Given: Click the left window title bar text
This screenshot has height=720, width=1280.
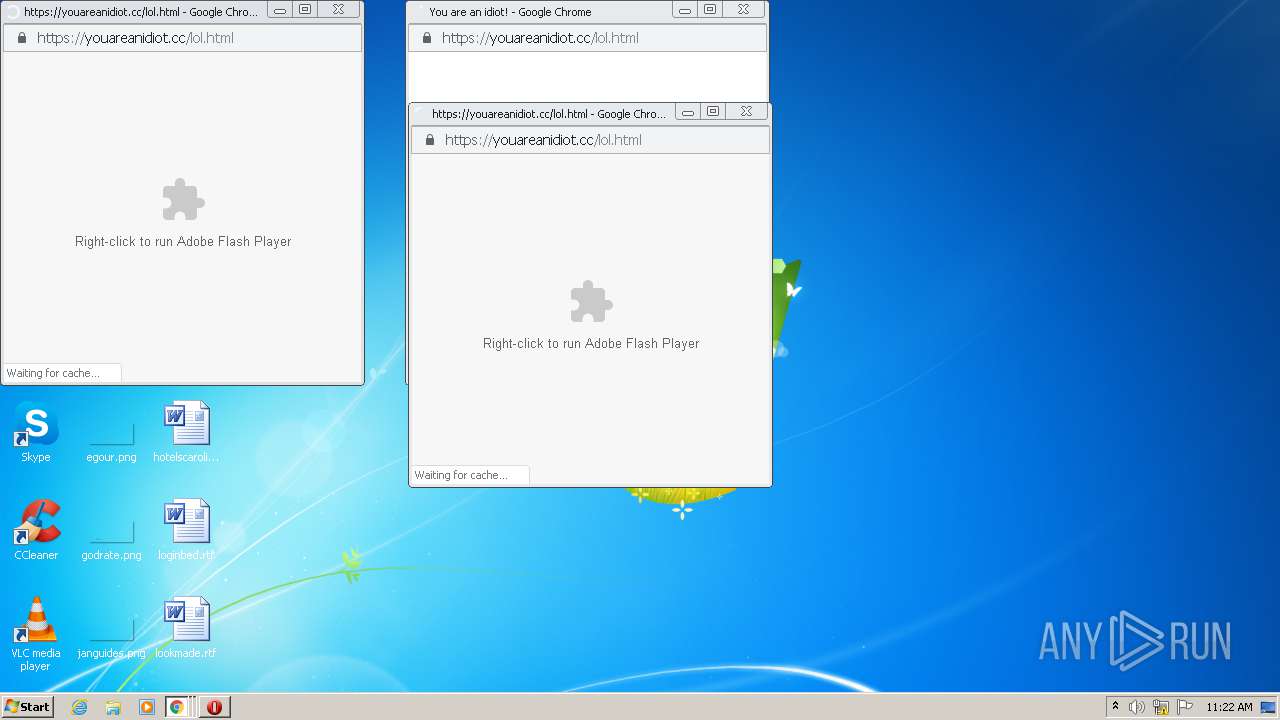Looking at the screenshot, I should click(x=141, y=12).
